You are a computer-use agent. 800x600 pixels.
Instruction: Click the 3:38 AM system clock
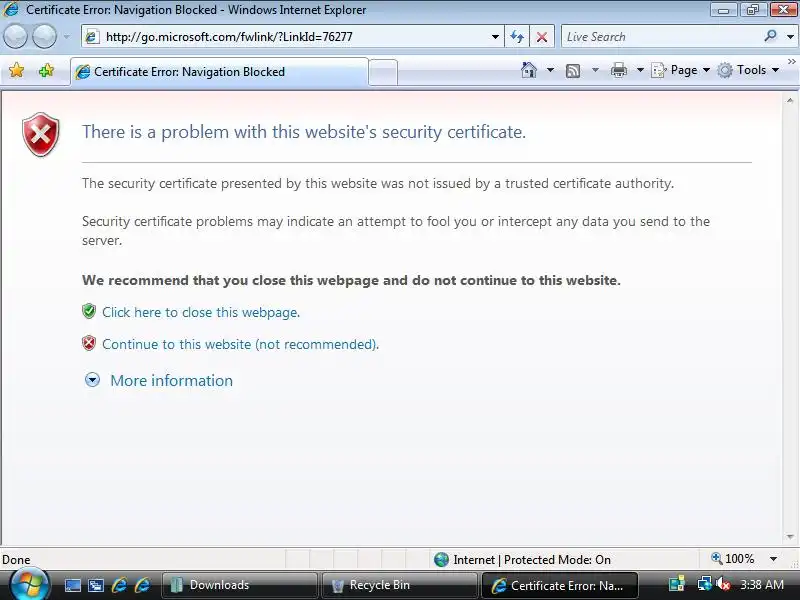click(761, 585)
